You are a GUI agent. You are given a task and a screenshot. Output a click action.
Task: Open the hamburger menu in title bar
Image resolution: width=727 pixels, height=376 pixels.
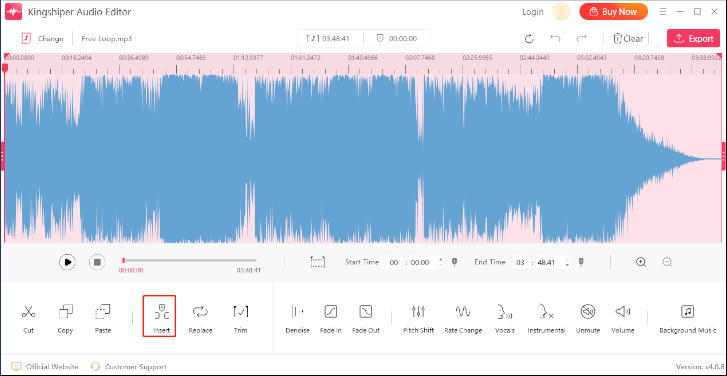coord(663,12)
